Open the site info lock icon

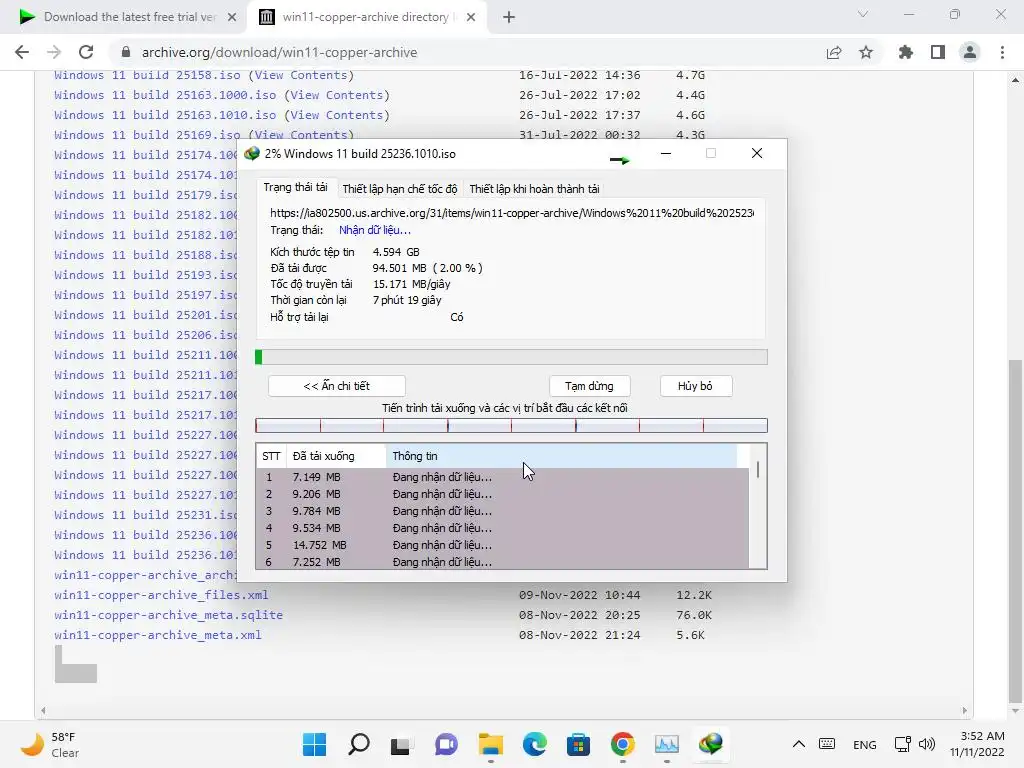coord(126,52)
